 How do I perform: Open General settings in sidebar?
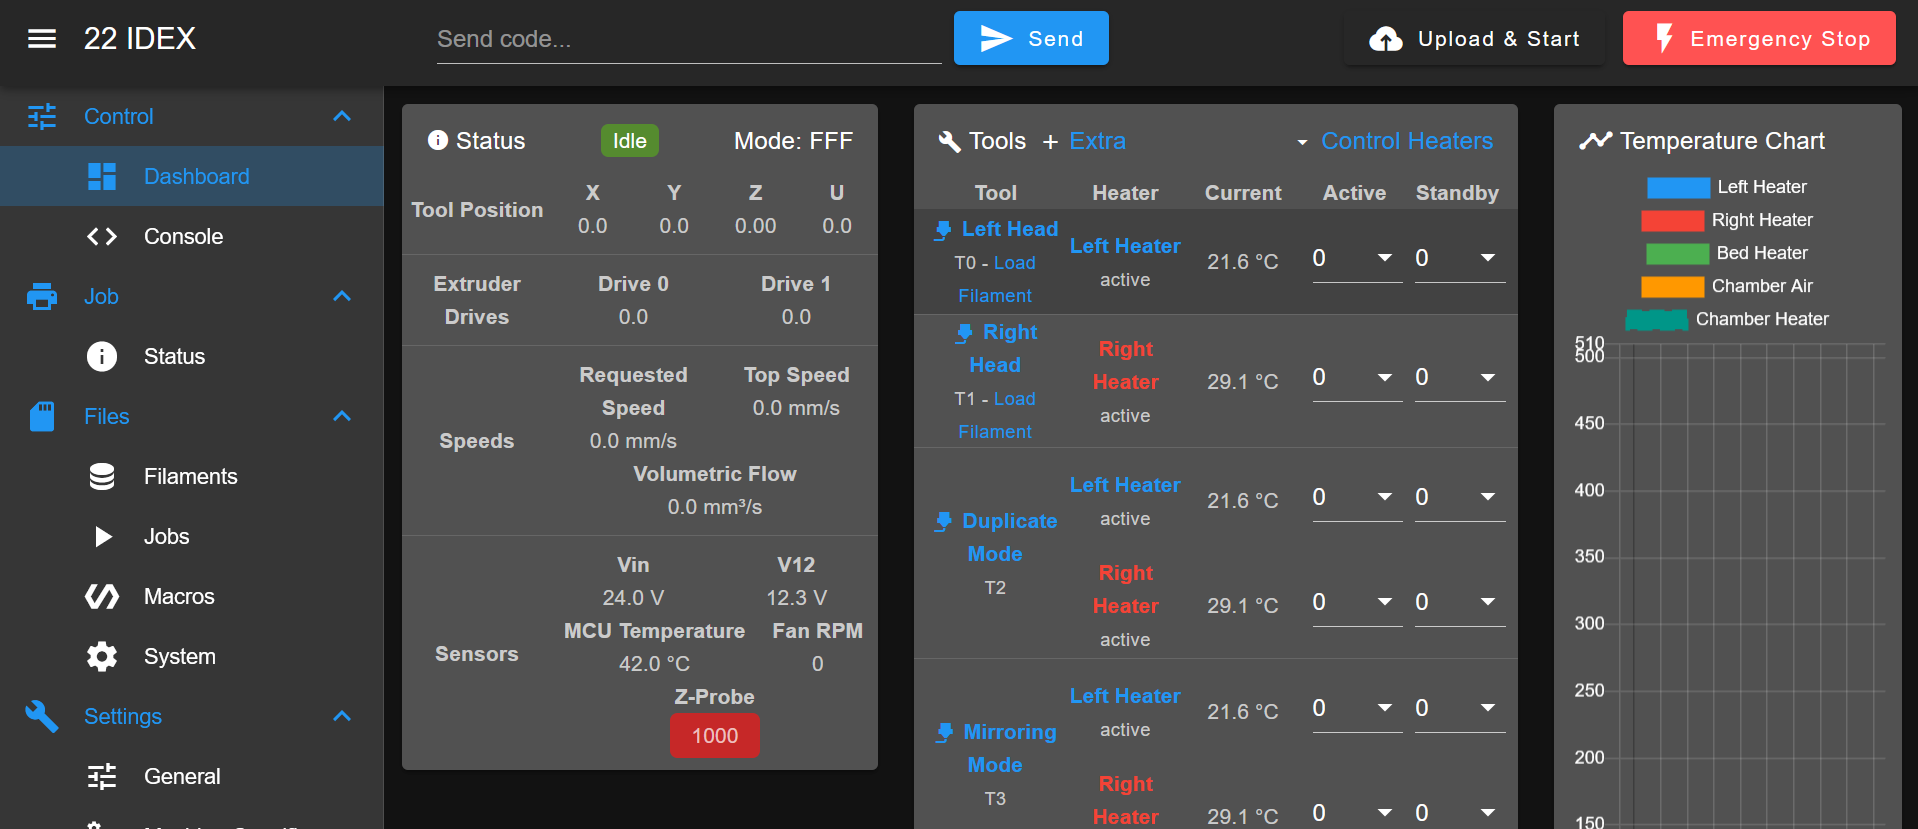(182, 777)
